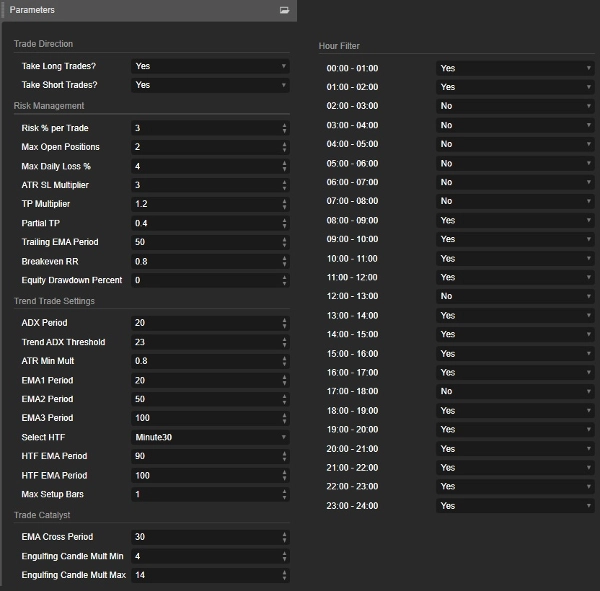
Task: Open the 22:00 - 23:00 hour filter dropdown
Action: click(515, 487)
